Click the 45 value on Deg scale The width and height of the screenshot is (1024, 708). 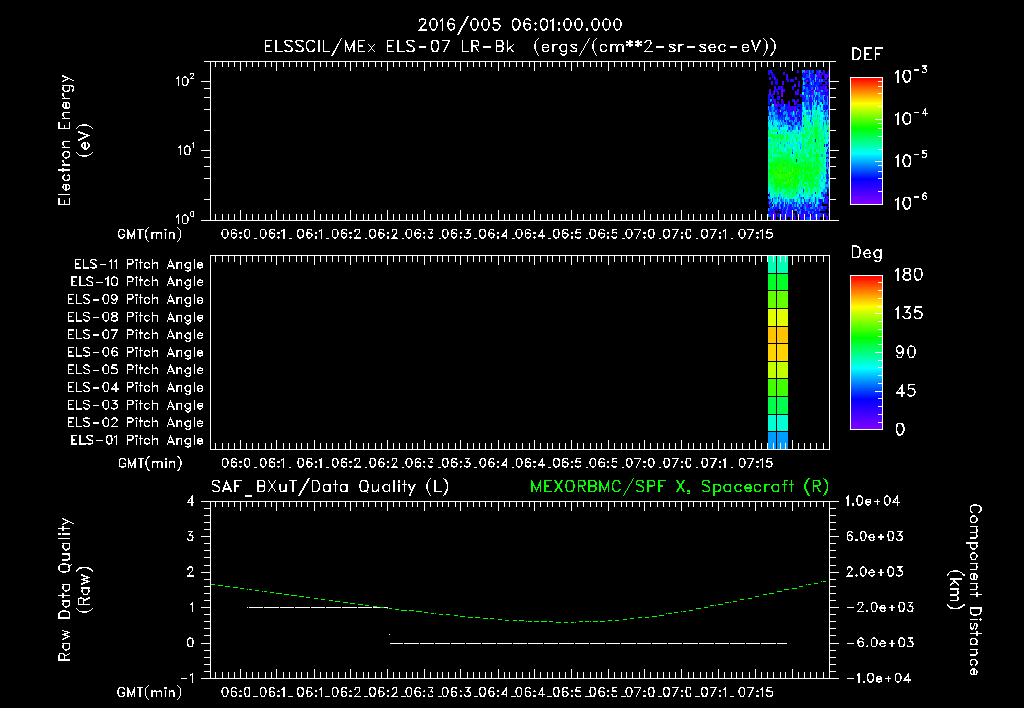(905, 391)
